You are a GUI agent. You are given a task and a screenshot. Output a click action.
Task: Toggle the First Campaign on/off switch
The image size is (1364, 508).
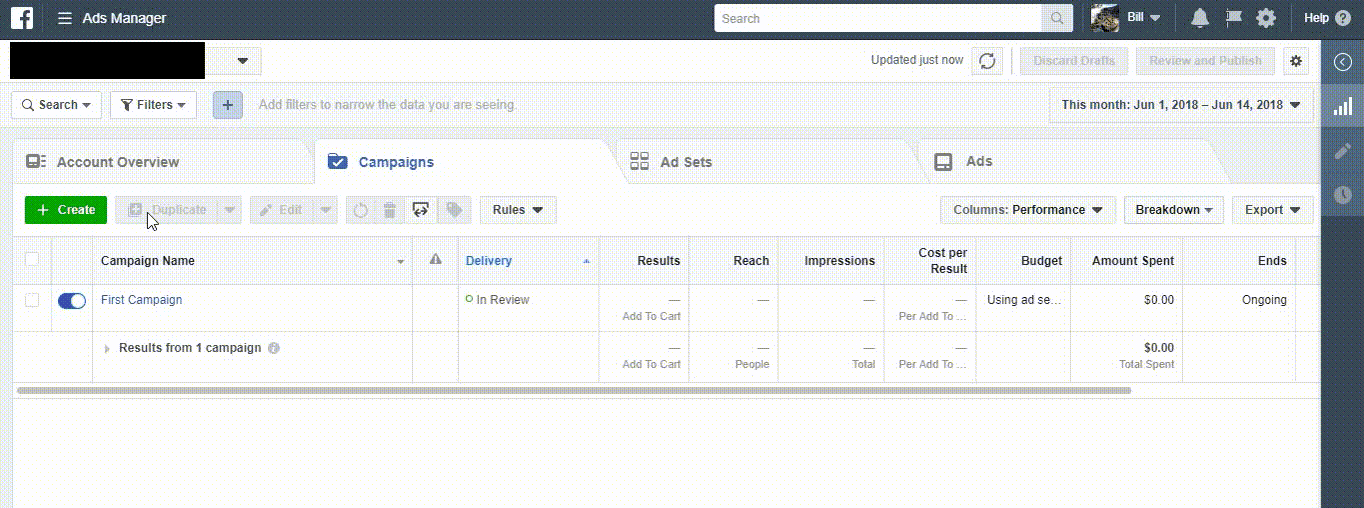(72, 300)
